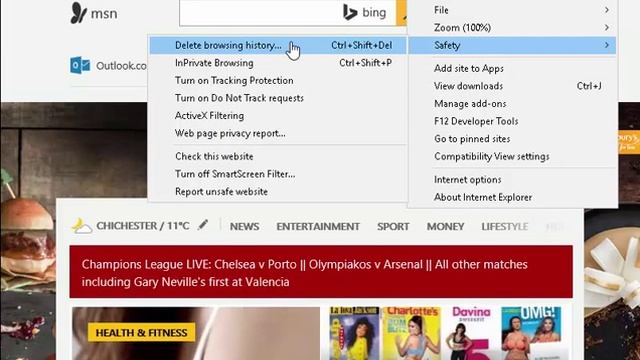Open F12 Developer Tools
Viewport: 640px width, 360px height.
512,121
